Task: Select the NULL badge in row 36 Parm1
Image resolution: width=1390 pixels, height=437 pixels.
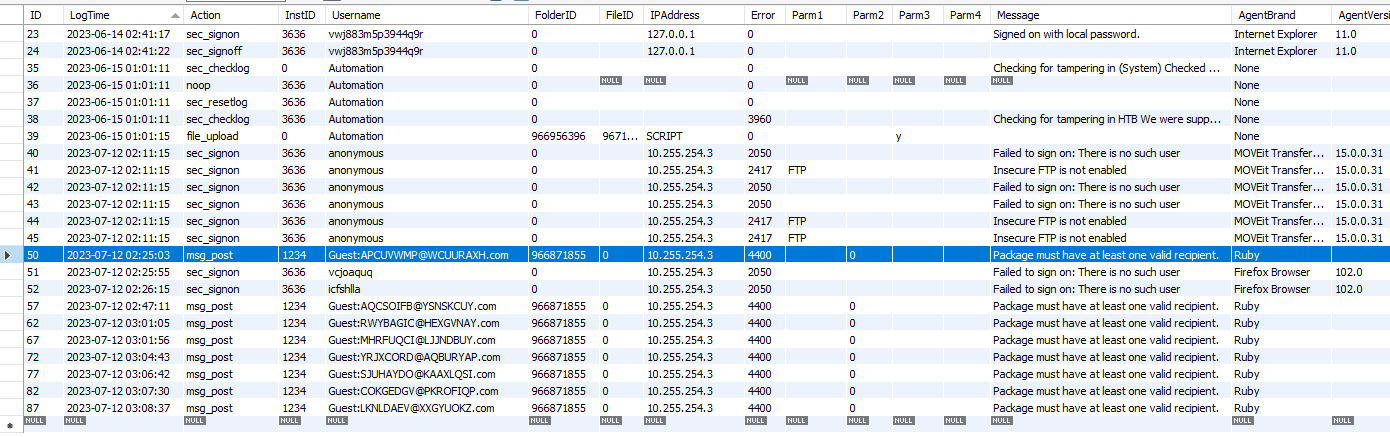Action: pos(796,81)
